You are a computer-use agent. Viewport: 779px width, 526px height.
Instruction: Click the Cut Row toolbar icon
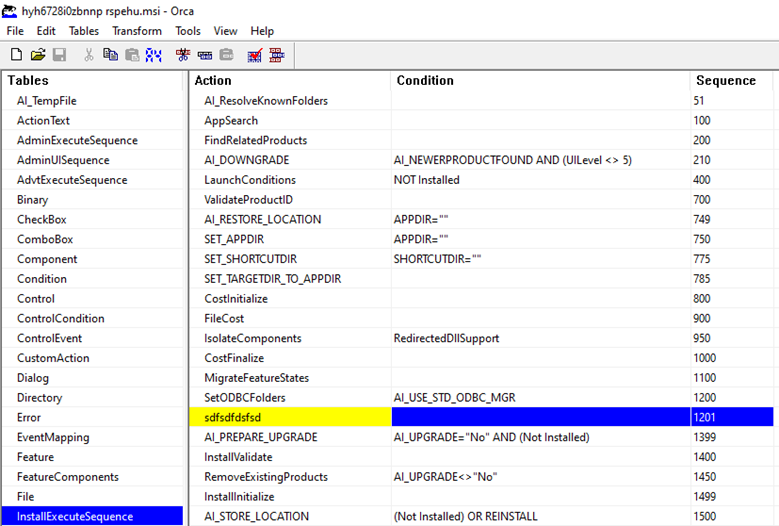pos(183,55)
